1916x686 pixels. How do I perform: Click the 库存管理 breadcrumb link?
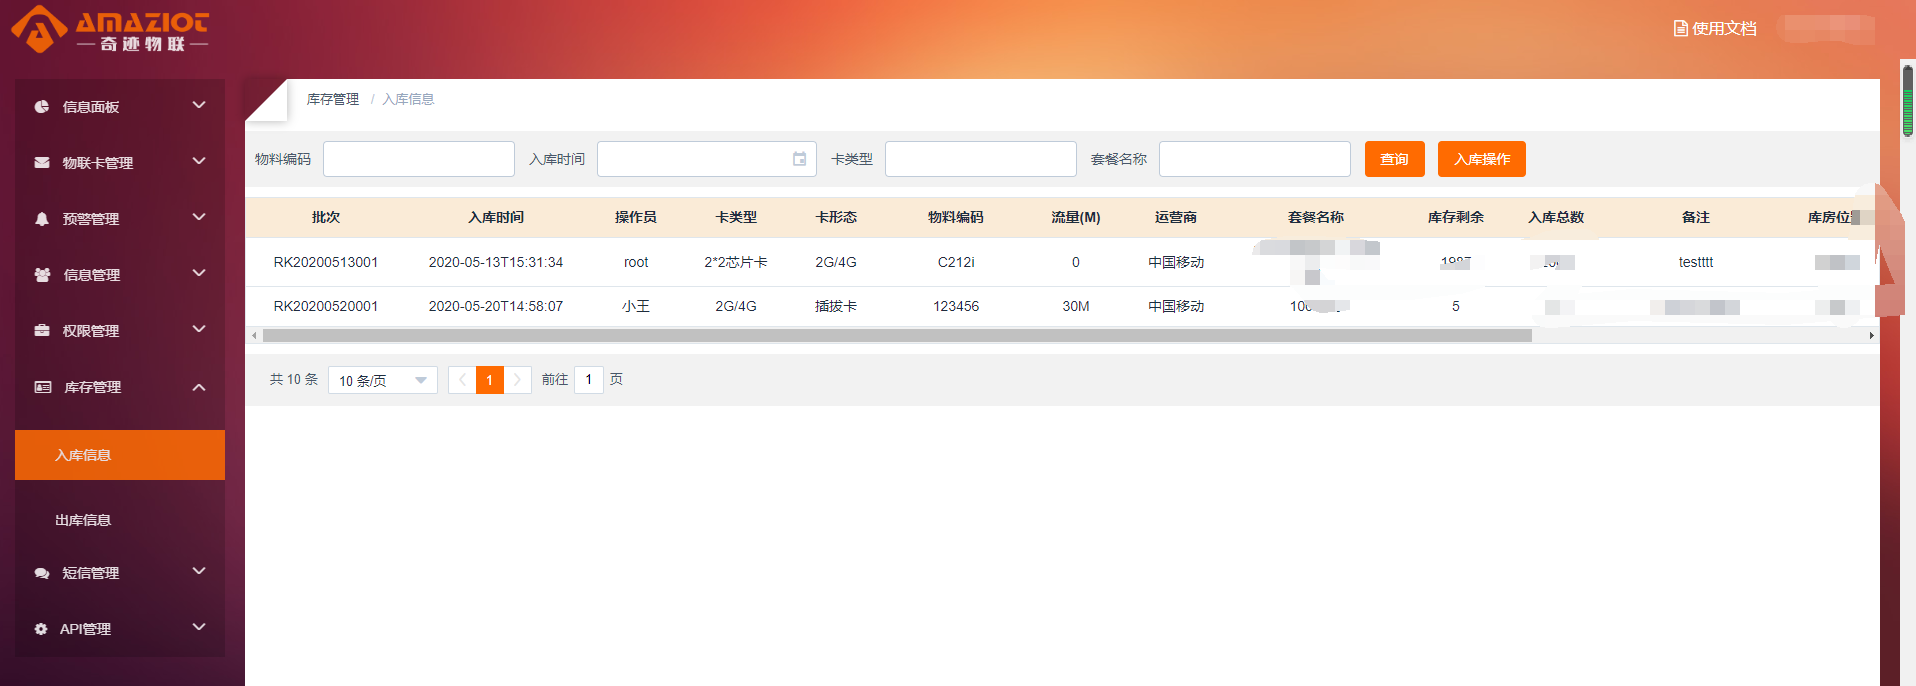tap(333, 99)
